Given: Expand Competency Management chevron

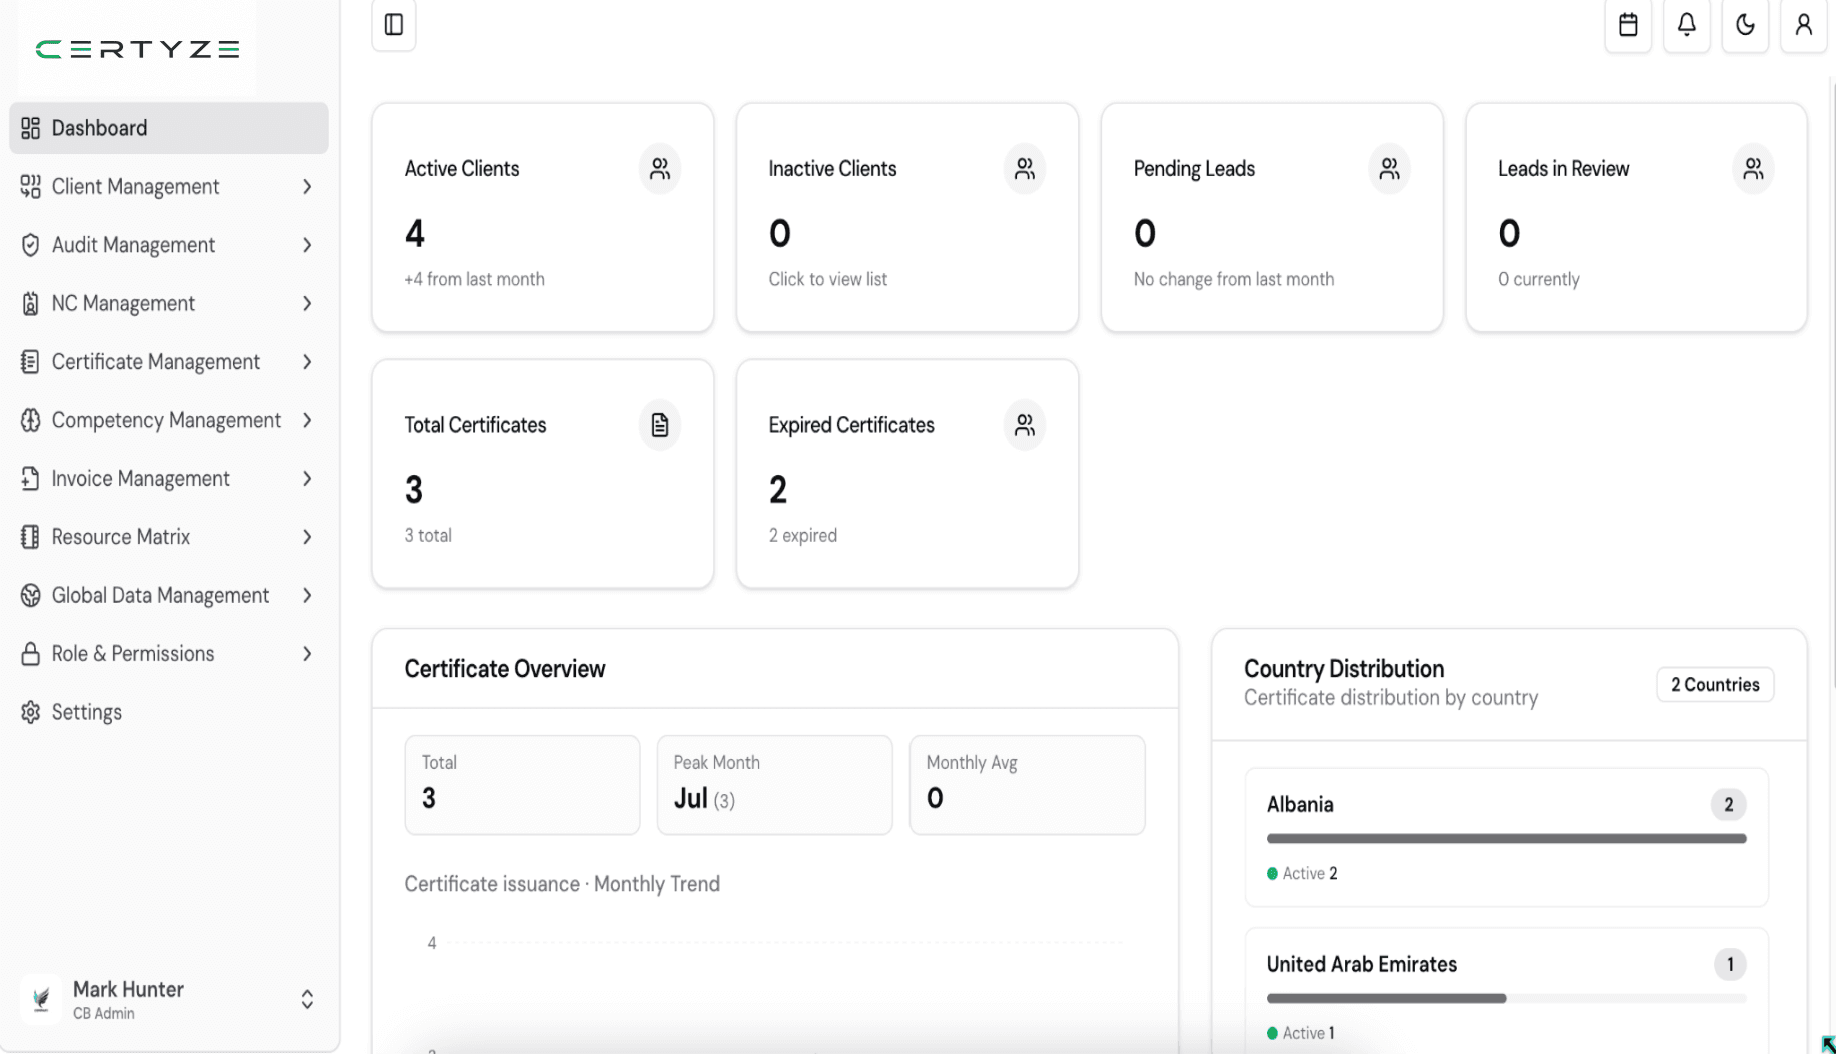Looking at the screenshot, I should 307,420.
